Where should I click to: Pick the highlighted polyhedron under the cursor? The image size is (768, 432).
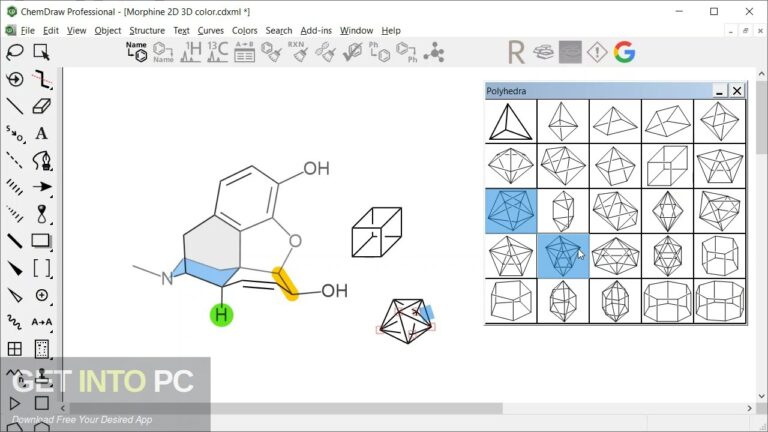(563, 256)
